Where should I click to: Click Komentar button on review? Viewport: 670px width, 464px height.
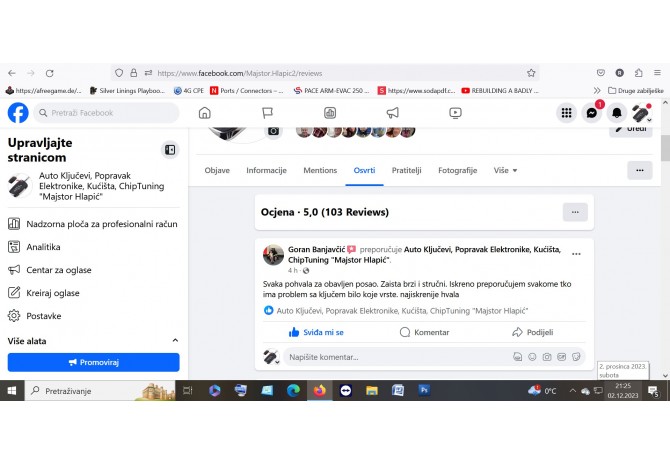pyautogui.click(x=424, y=332)
